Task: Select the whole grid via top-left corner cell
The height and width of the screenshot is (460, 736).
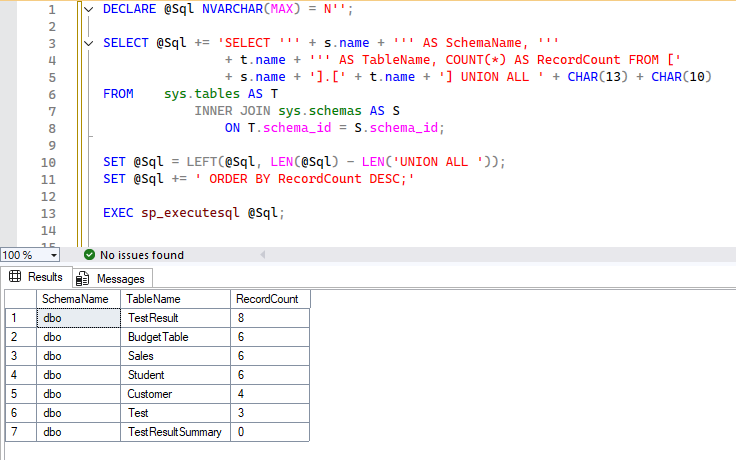Action: point(20,299)
